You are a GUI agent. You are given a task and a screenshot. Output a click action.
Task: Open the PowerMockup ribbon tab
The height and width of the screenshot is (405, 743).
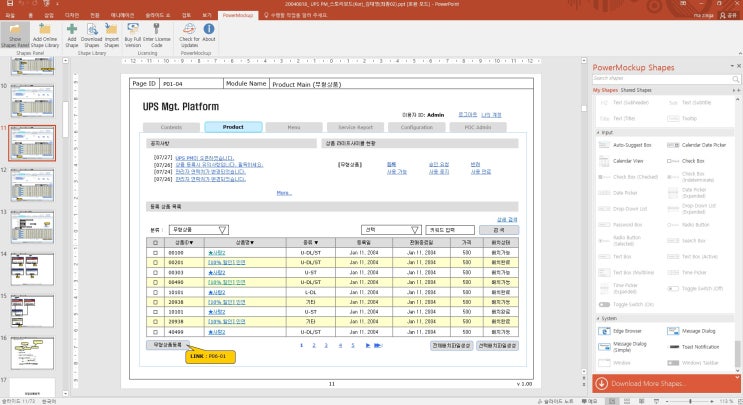click(x=238, y=15)
